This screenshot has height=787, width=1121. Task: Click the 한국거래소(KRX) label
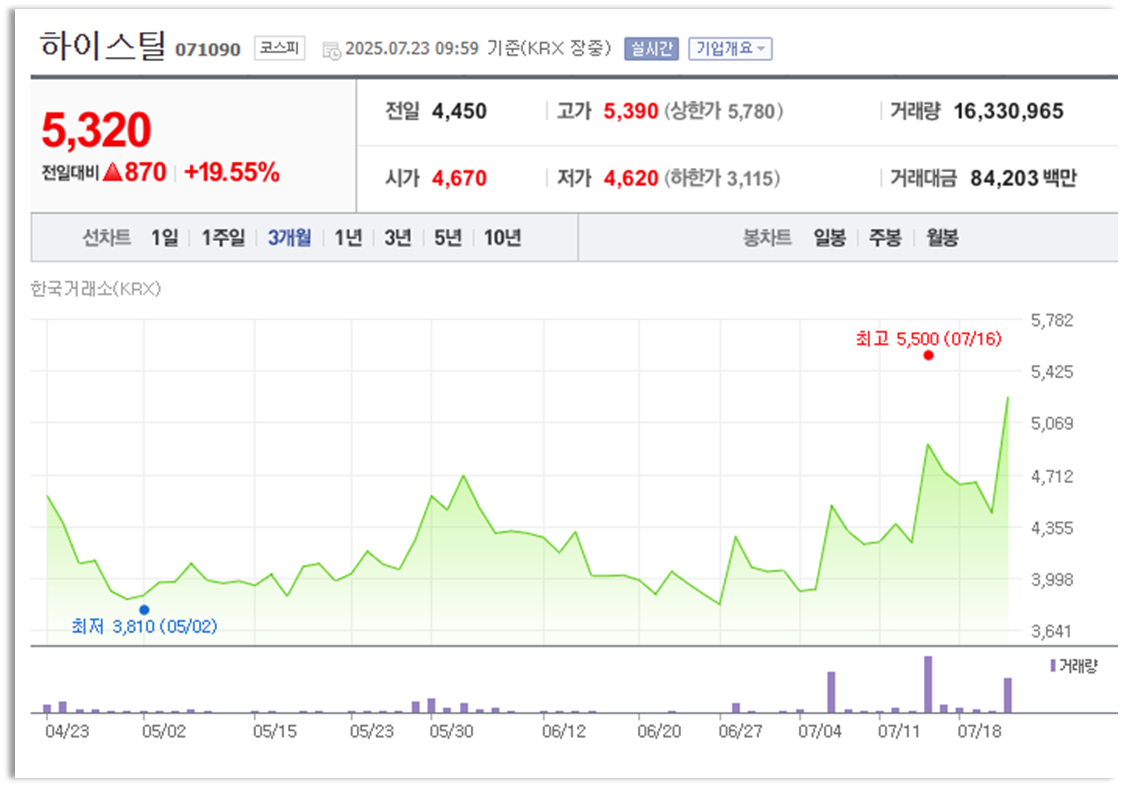click(96, 289)
